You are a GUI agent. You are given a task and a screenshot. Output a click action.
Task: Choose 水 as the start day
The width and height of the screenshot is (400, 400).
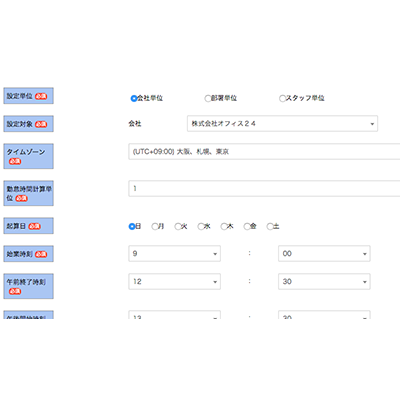[x=201, y=226]
